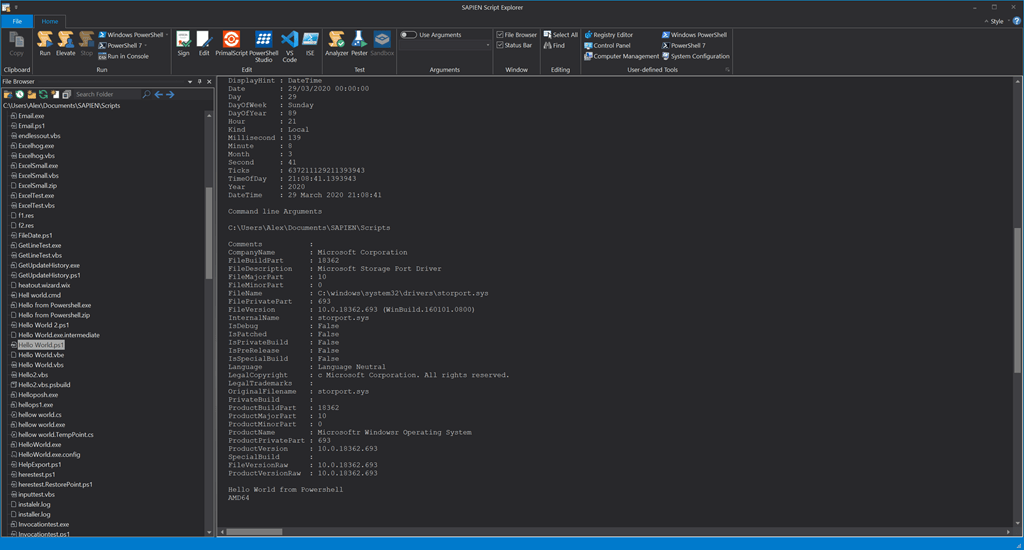The height and width of the screenshot is (550, 1024).
Task: Run the script Analyzer
Action: (x=336, y=44)
